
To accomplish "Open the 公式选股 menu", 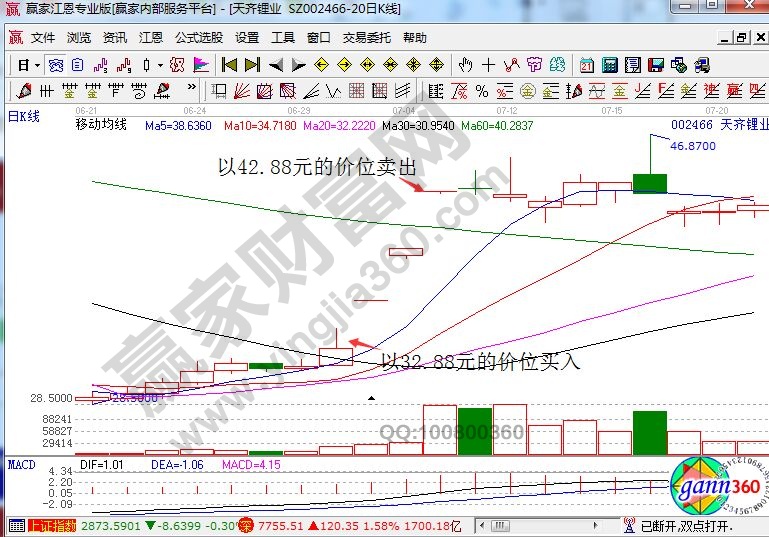I will point(199,38).
